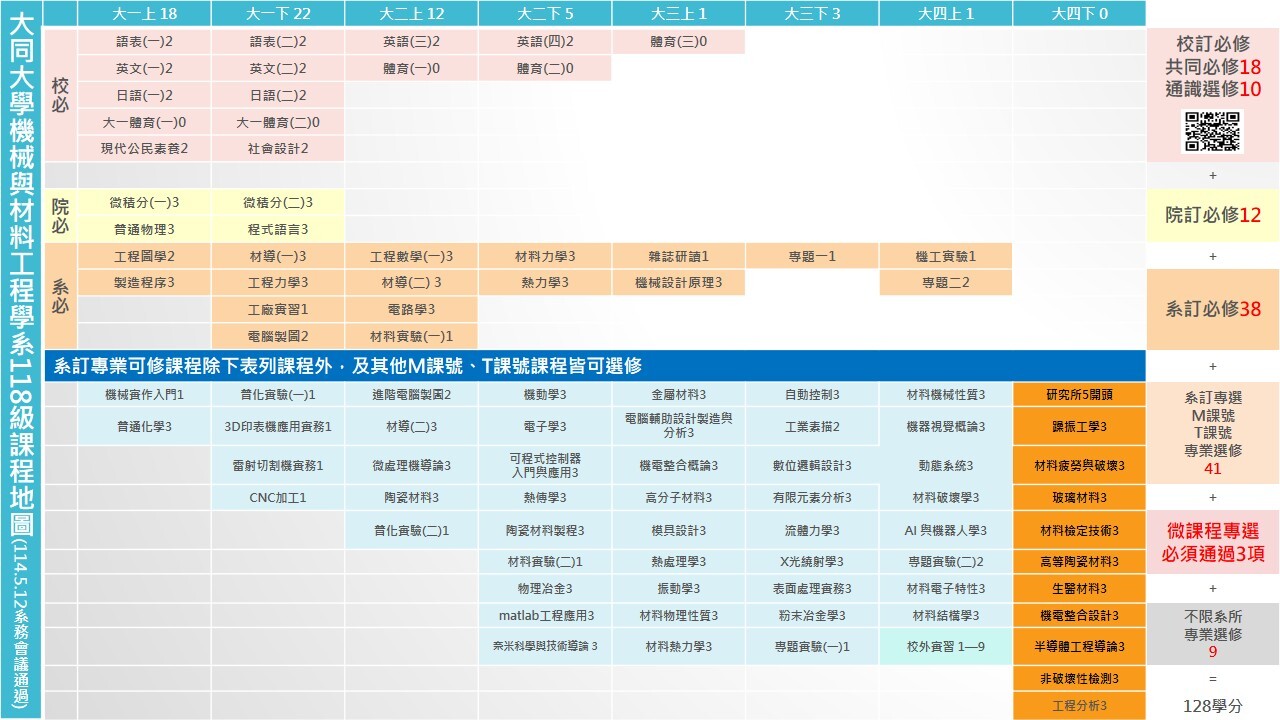Click the matlab工程應用3 elective cell

tap(545, 615)
